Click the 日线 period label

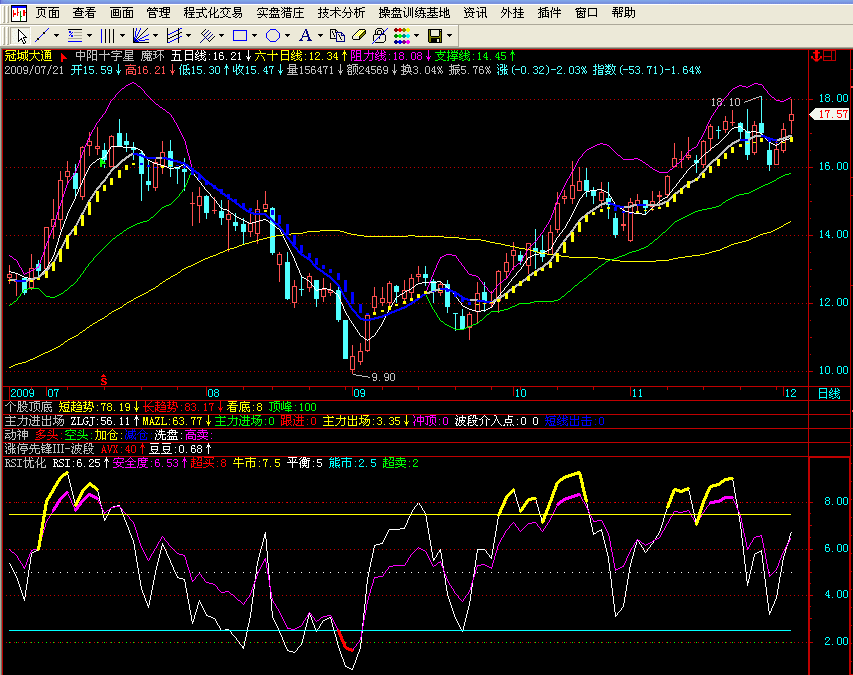829,394
